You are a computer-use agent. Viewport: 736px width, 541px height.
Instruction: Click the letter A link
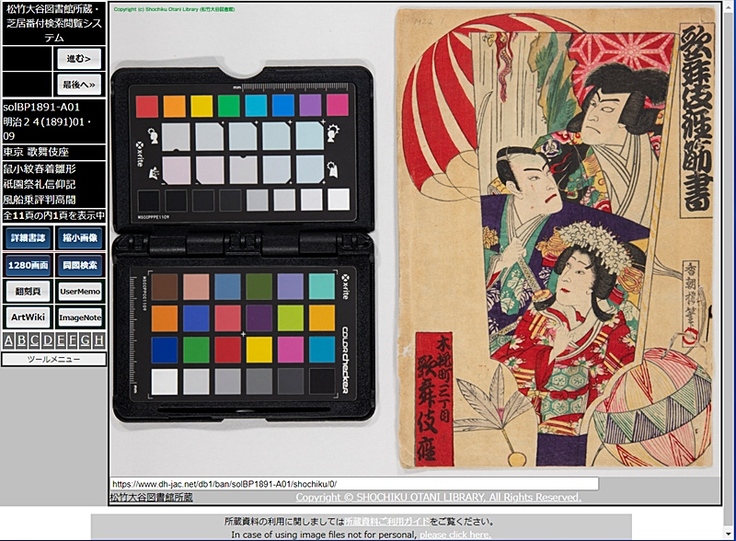click(9, 340)
